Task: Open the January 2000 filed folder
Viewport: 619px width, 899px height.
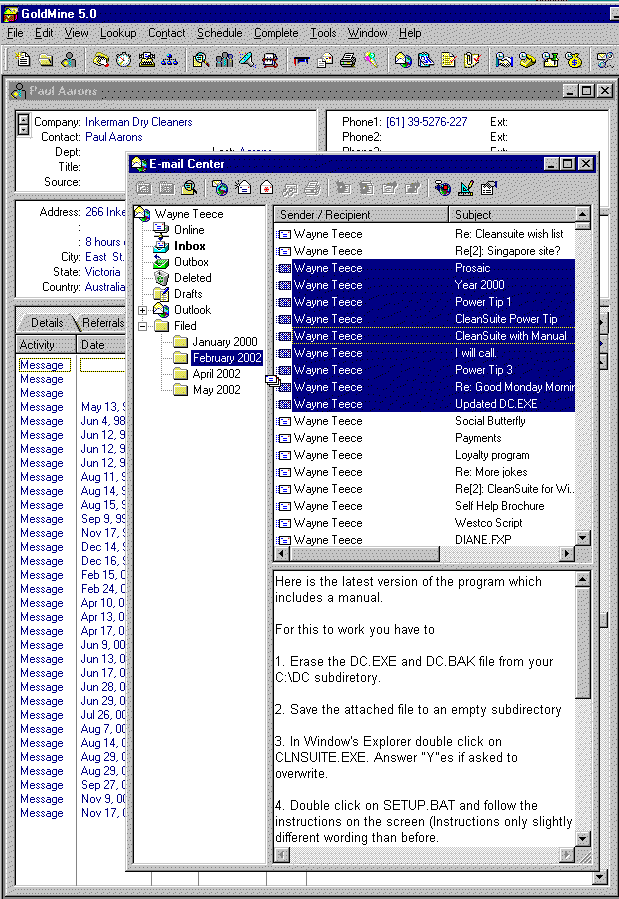Action: (x=225, y=342)
